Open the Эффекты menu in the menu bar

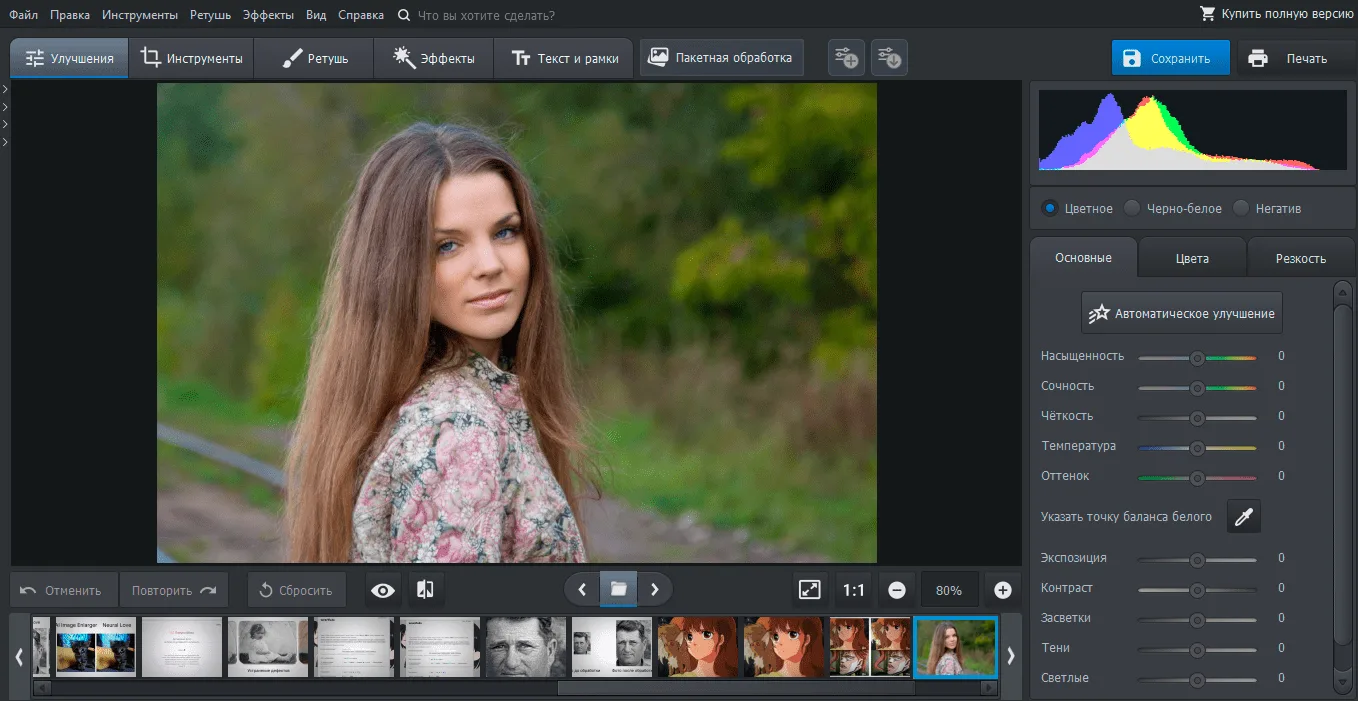(269, 15)
